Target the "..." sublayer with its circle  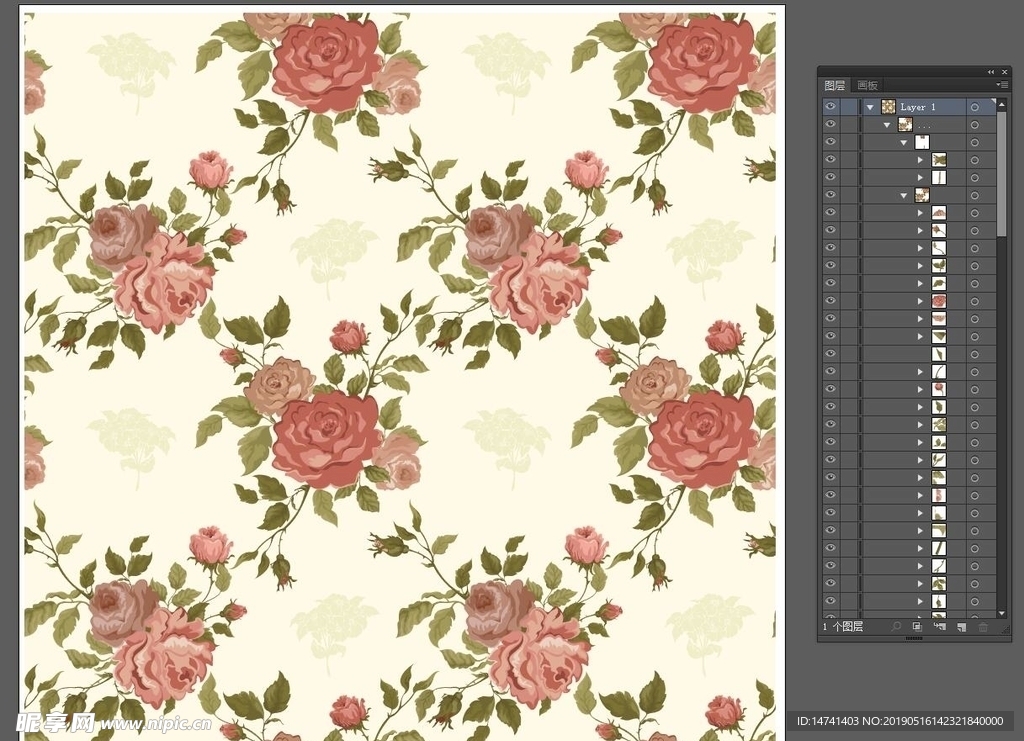974,125
